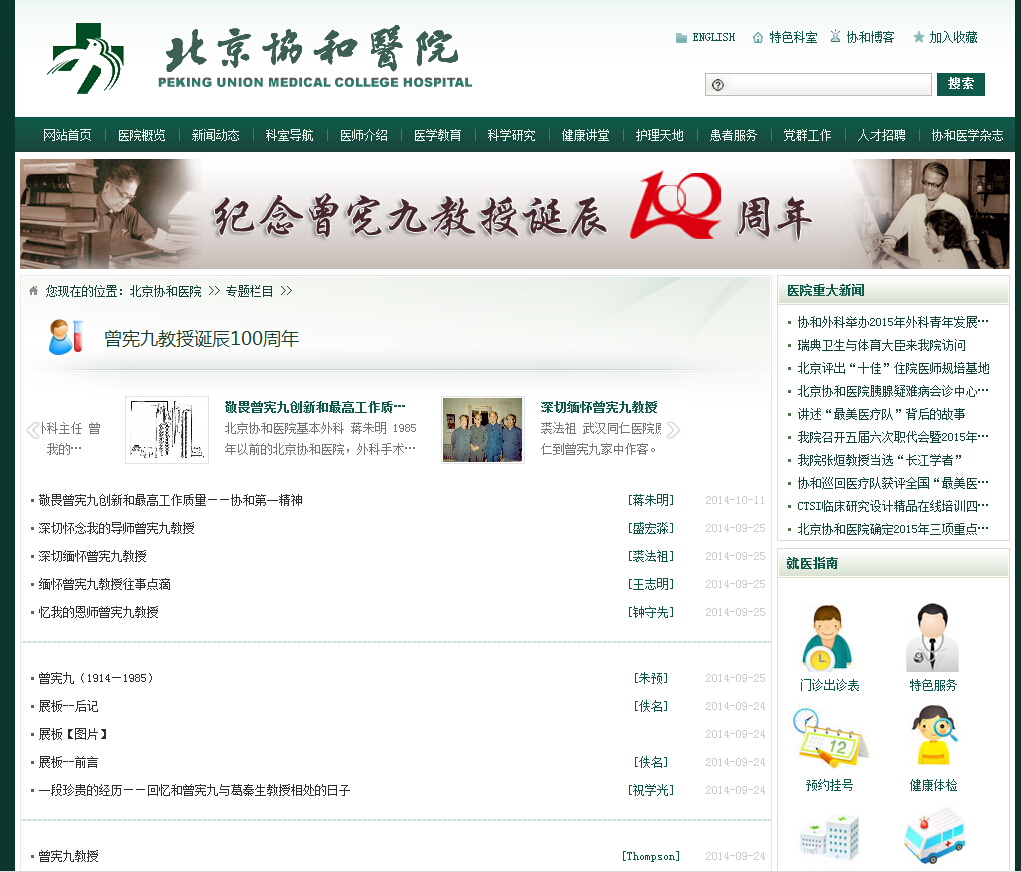Open the 党群工作 menu item
Viewport: 1021px width, 872px height.
[807, 135]
